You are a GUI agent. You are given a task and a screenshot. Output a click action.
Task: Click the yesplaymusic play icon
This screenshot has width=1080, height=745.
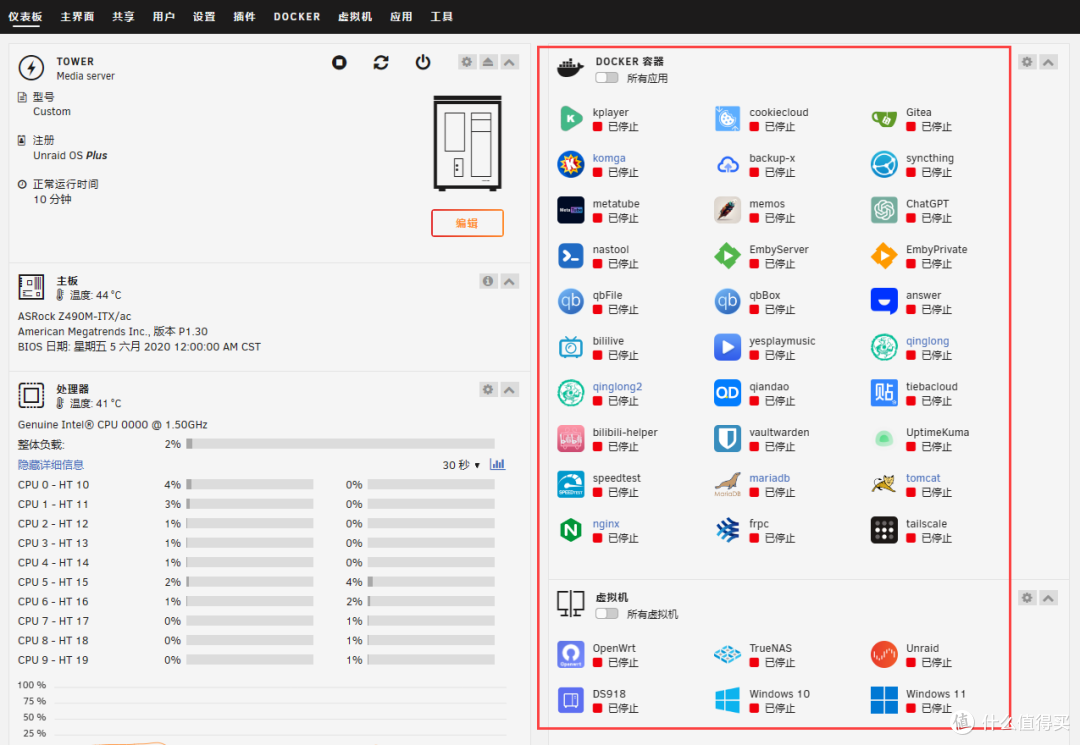[727, 347]
